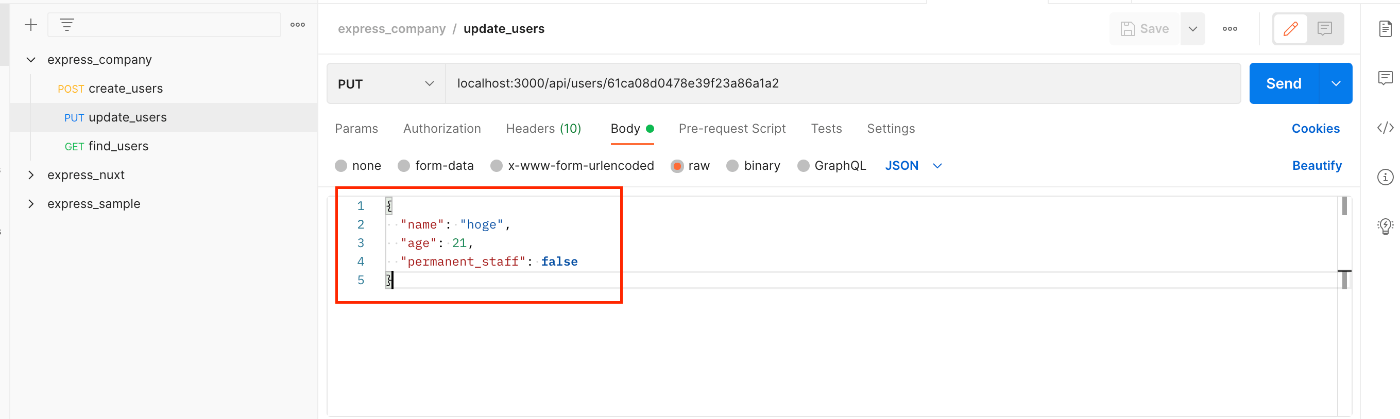Viewport: 1400px width, 419px height.
Task: Create a new collection with plus icon
Action: [x=31, y=24]
